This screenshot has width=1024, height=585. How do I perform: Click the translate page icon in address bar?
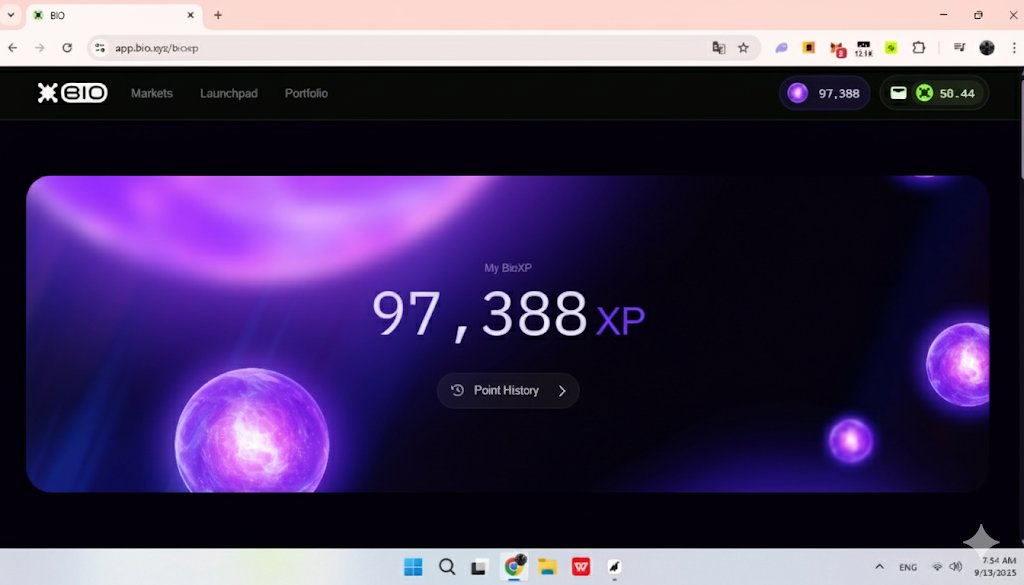(718, 48)
